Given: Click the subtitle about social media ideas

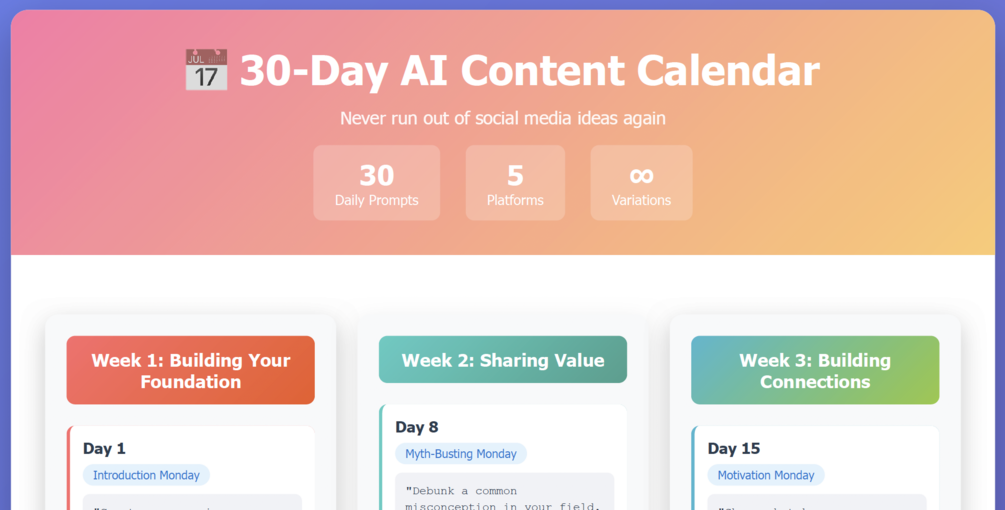Looking at the screenshot, I should [502, 118].
